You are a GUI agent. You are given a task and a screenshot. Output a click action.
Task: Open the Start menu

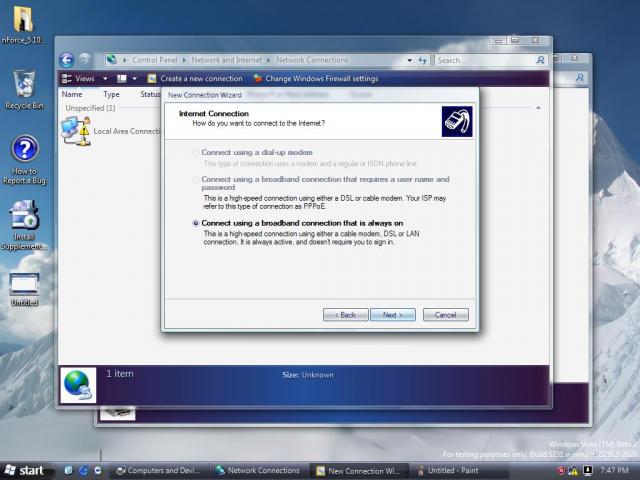click(x=25, y=471)
